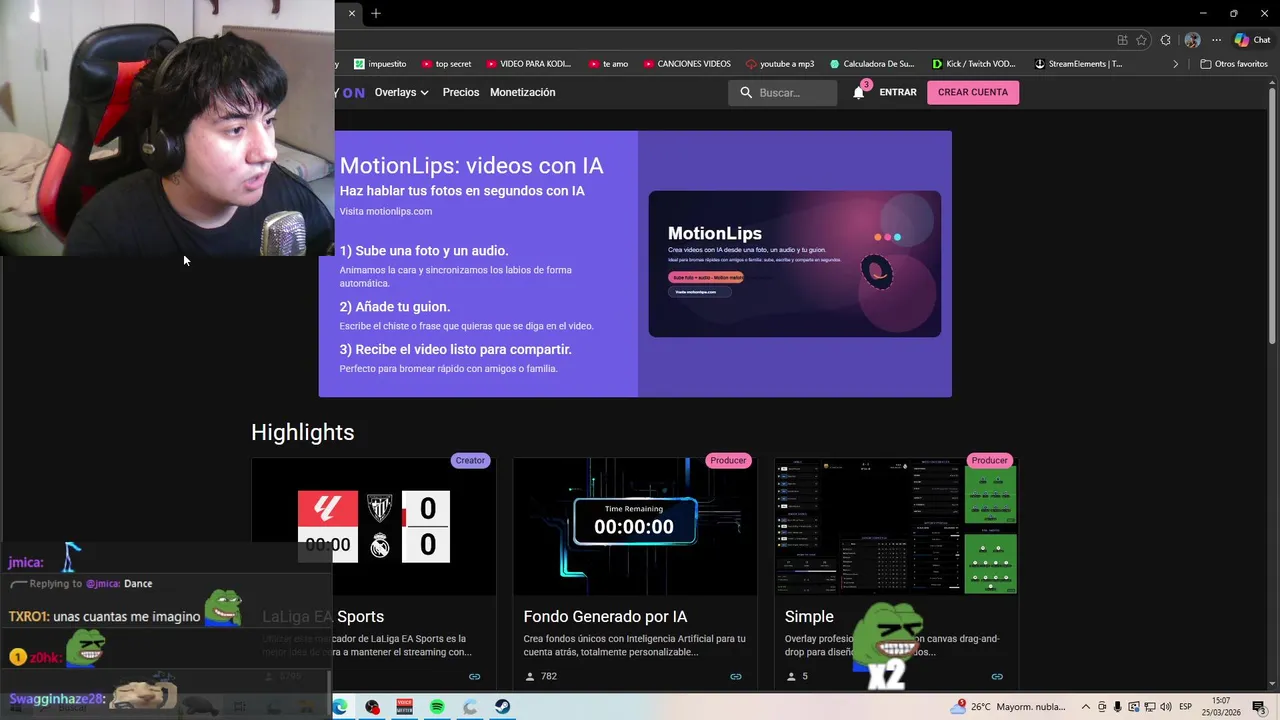Open 'Fondo Generado por IA' title
The width and height of the screenshot is (1280, 720).
(x=605, y=617)
